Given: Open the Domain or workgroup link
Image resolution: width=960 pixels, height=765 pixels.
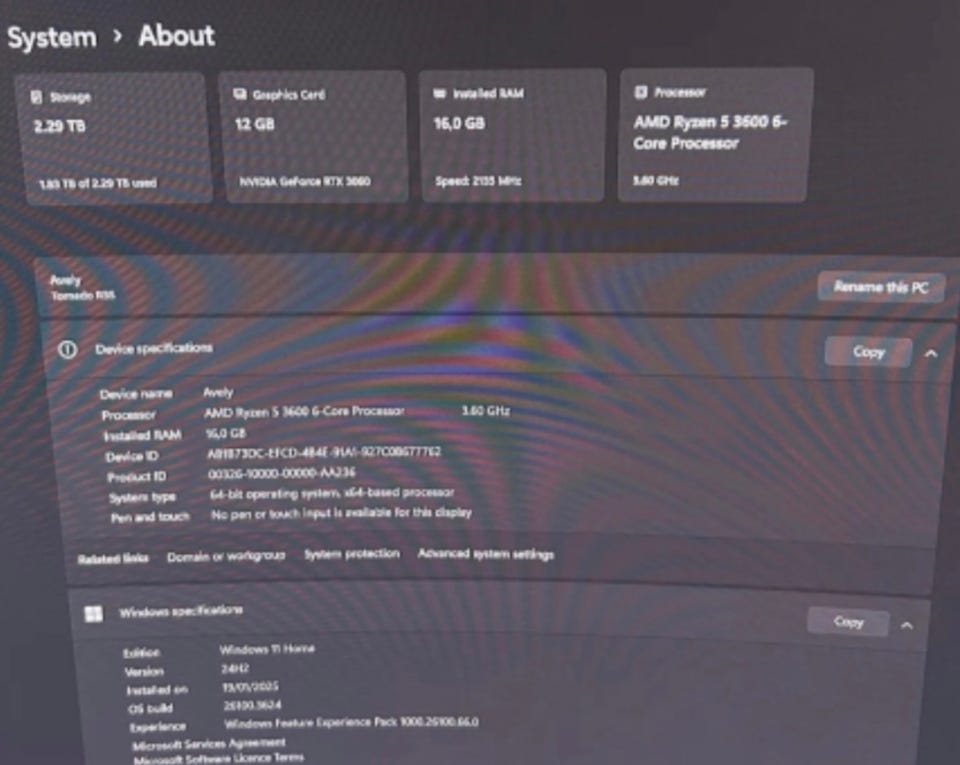Looking at the screenshot, I should coord(226,556).
